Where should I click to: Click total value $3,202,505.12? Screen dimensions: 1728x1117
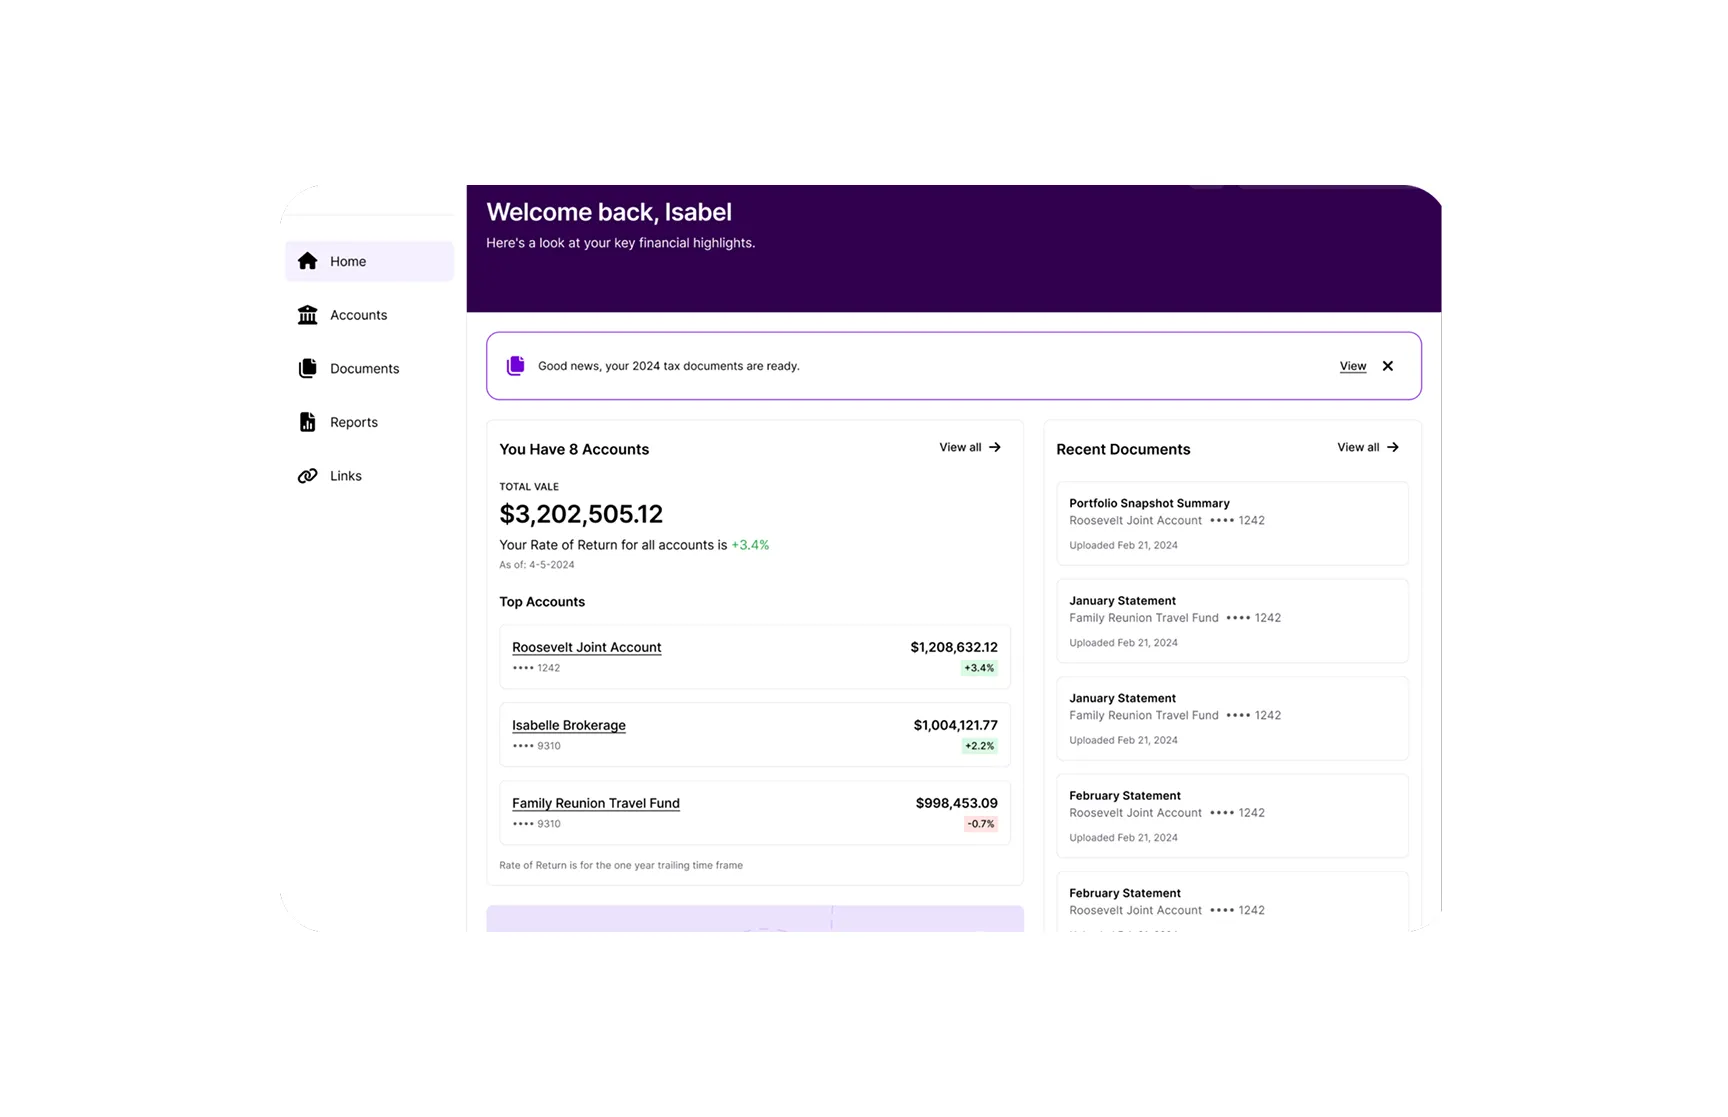click(581, 514)
